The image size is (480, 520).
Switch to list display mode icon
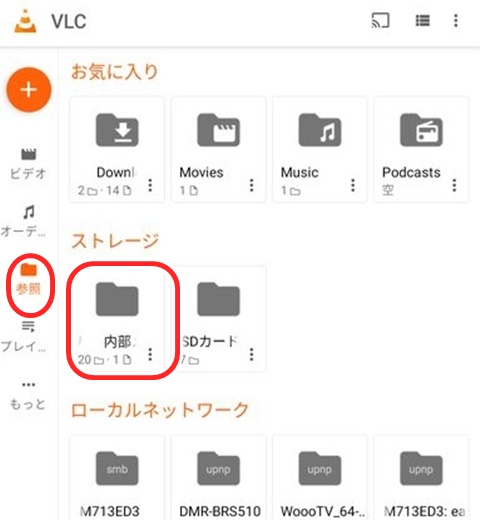(x=422, y=21)
